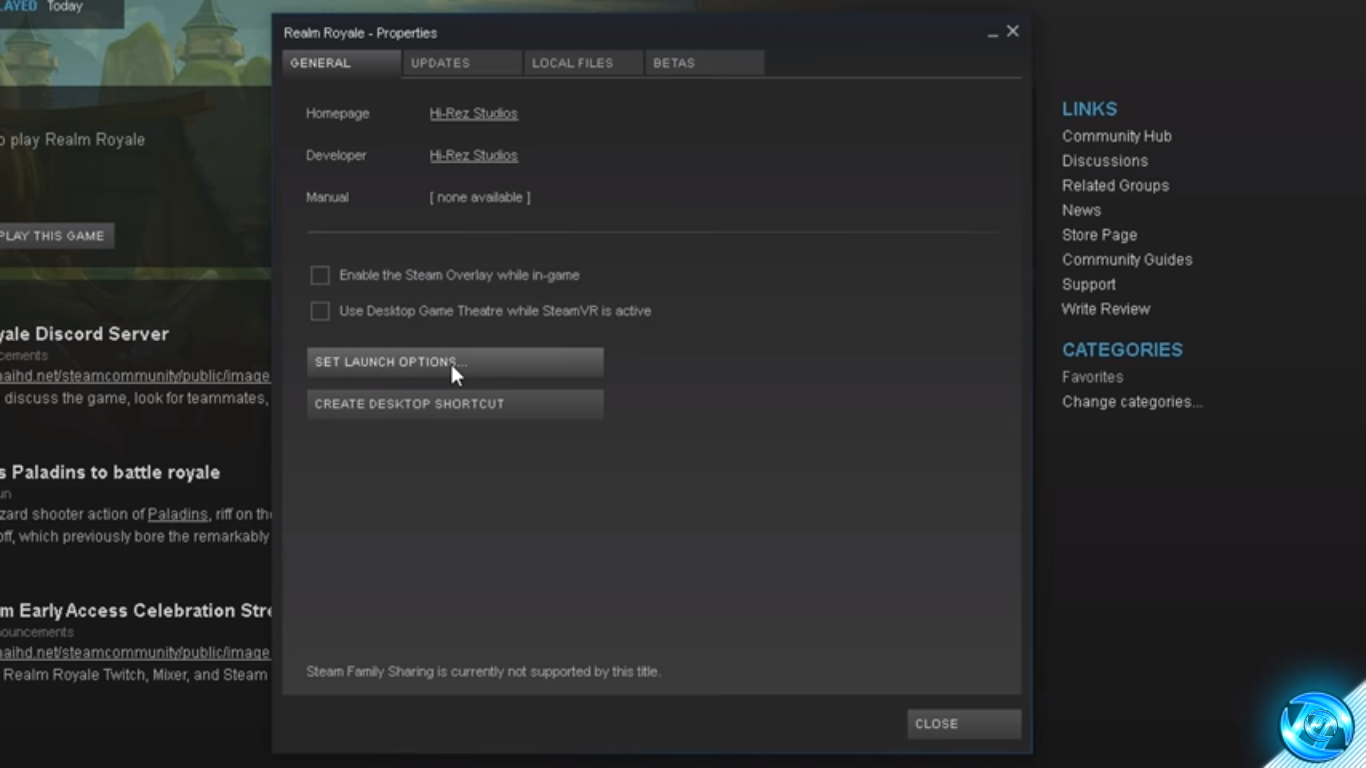Open steamcommunity image link under Celebration Stream
Image resolution: width=1366 pixels, height=768 pixels.
[135, 652]
